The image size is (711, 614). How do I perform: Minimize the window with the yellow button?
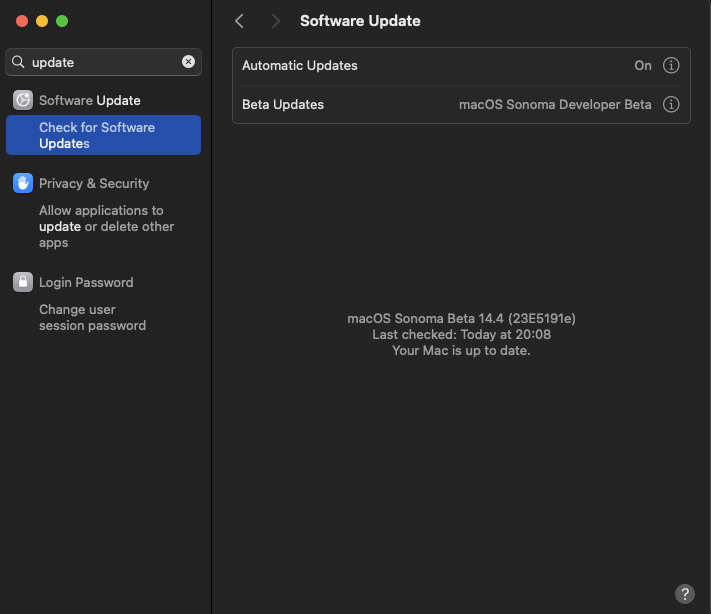pos(42,21)
